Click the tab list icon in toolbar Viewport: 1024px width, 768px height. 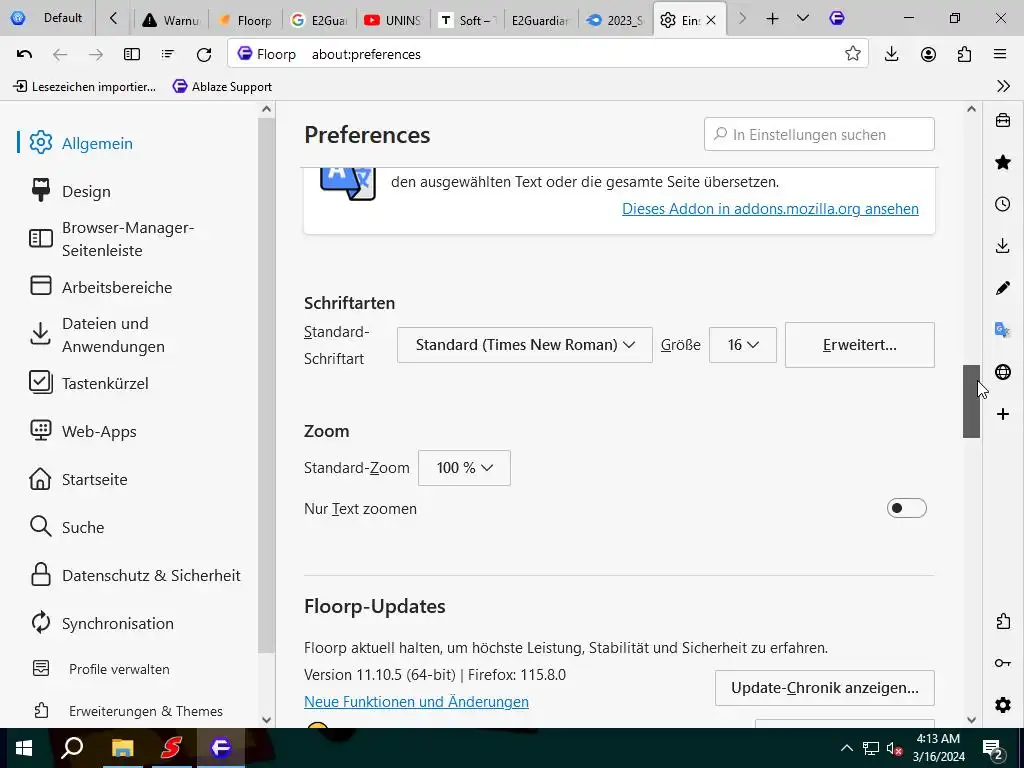(x=168, y=54)
